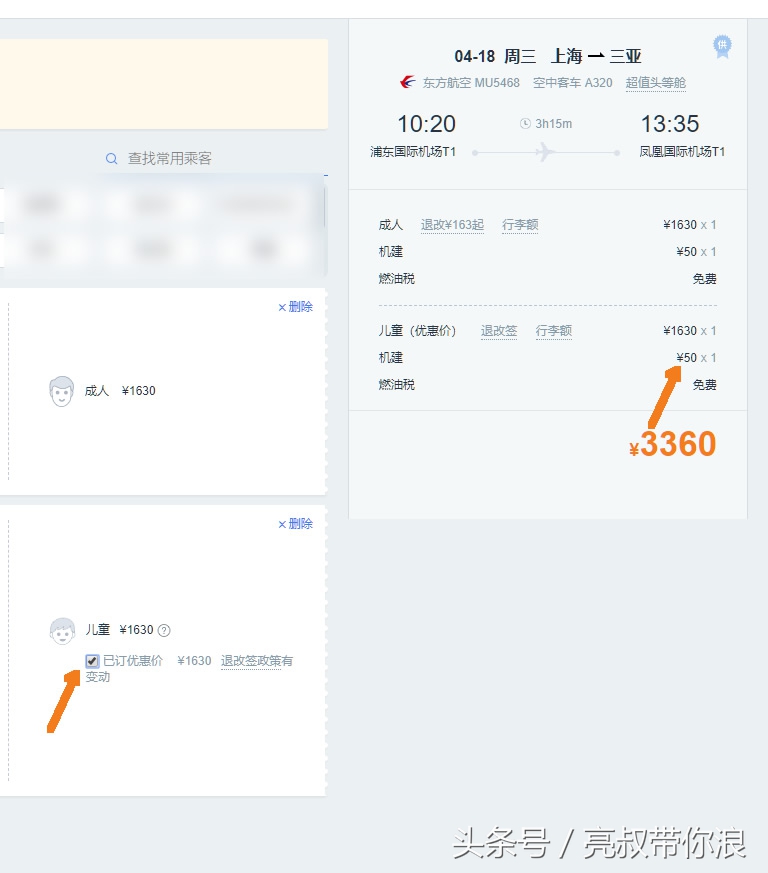This screenshot has width=768, height=873.
Task: Delete the adult passenger card
Action: click(x=296, y=307)
